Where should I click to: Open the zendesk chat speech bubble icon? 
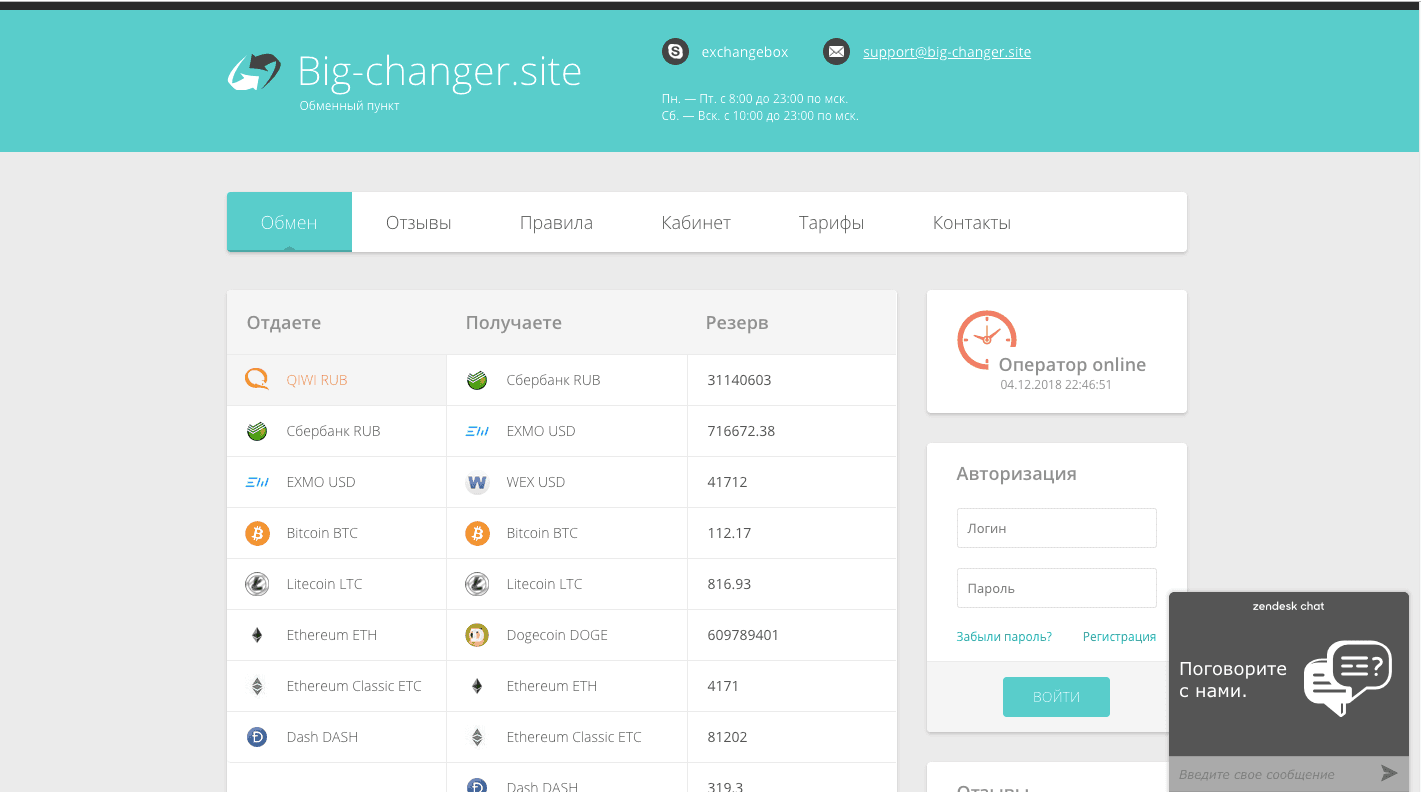(x=1347, y=678)
